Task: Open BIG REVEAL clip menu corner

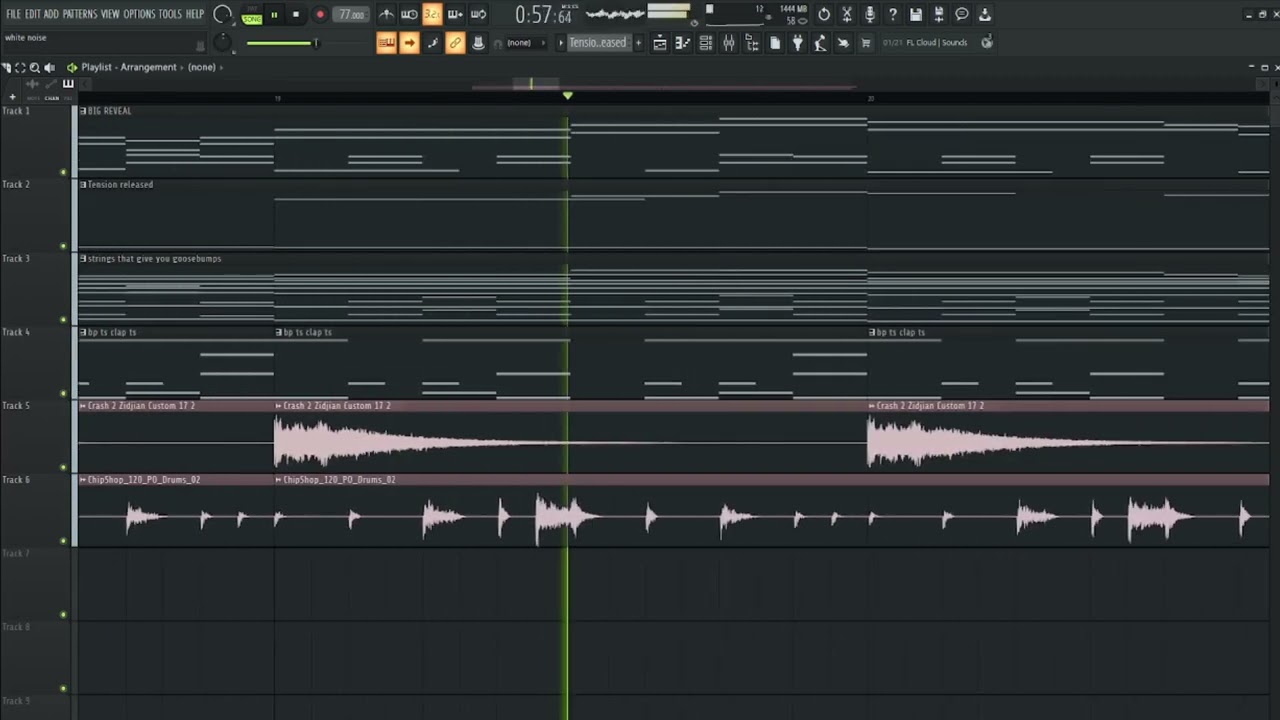Action: (x=83, y=111)
